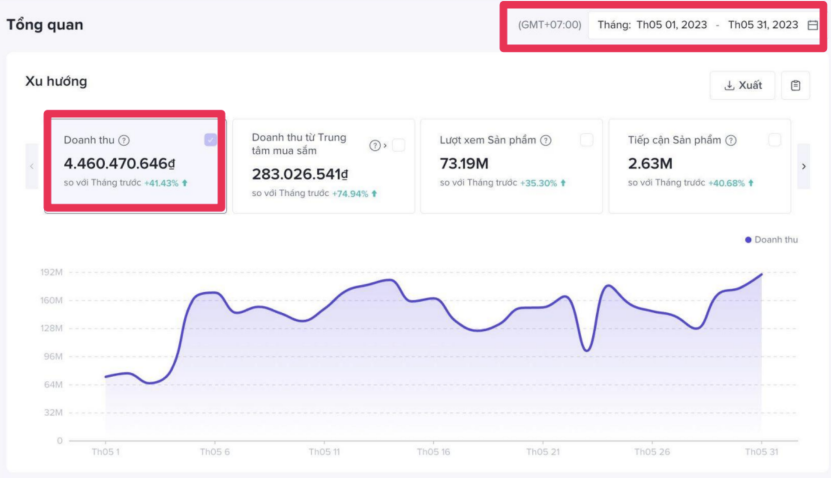Viewport: 831px width, 478px height.
Task: Click the clipboard icon beside Xuất
Action: pyautogui.click(x=795, y=86)
